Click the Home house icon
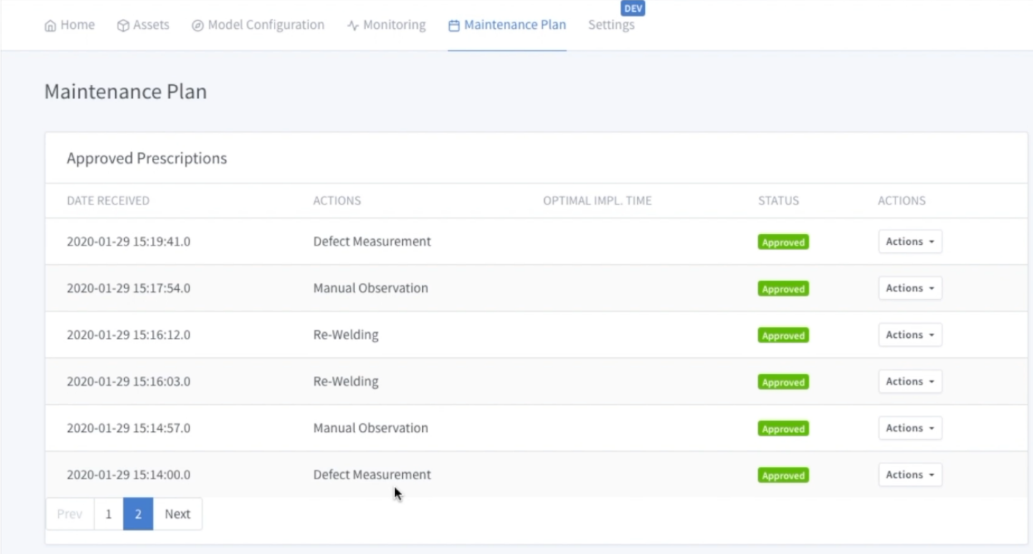Viewport: 1033px width, 554px height. pyautogui.click(x=50, y=26)
